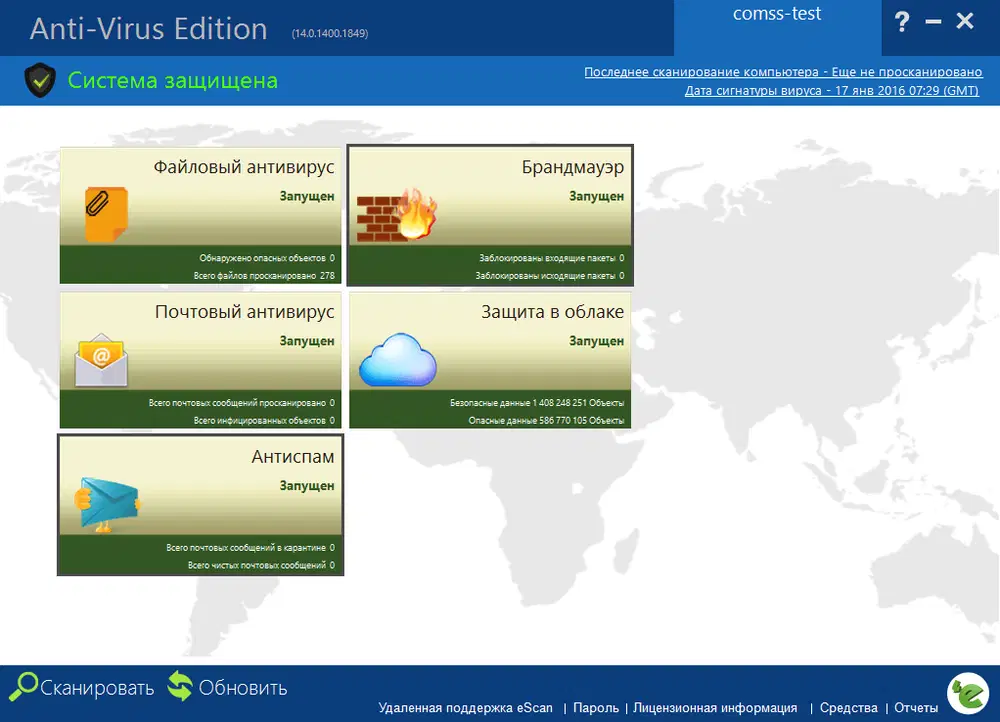
Task: Open help via the question mark
Action: [902, 22]
